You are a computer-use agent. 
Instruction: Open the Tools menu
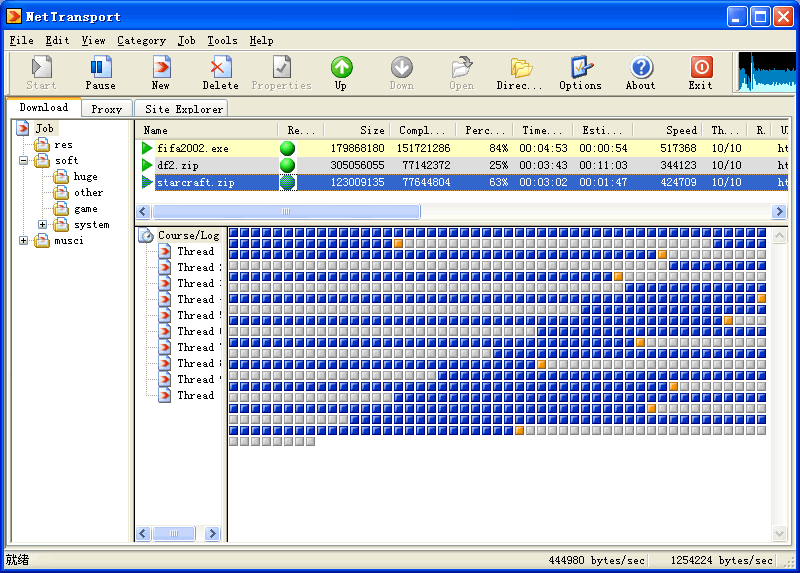click(222, 40)
